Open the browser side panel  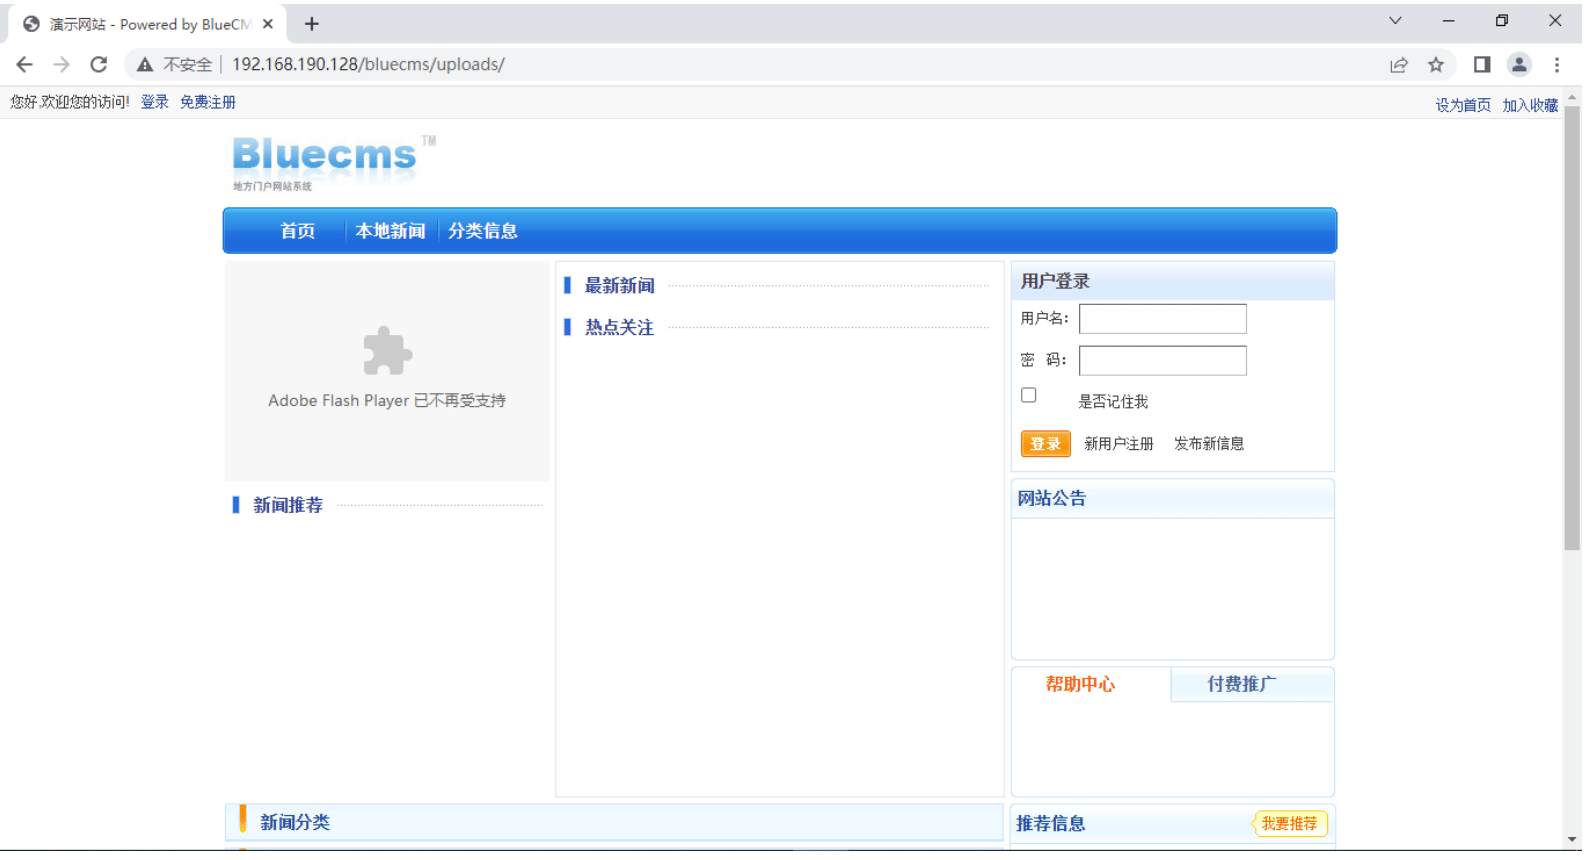[x=1482, y=65]
